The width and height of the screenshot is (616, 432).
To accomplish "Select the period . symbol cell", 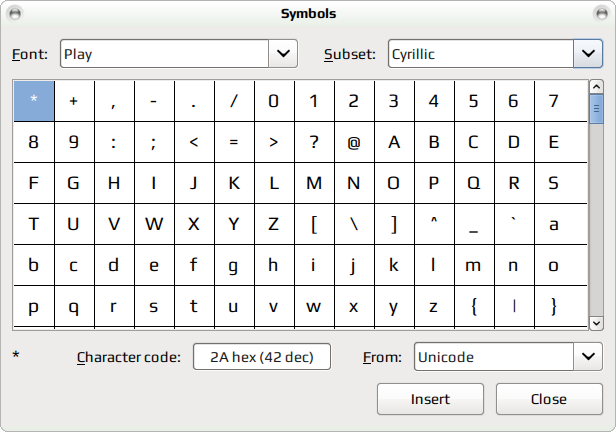I will [x=194, y=101].
